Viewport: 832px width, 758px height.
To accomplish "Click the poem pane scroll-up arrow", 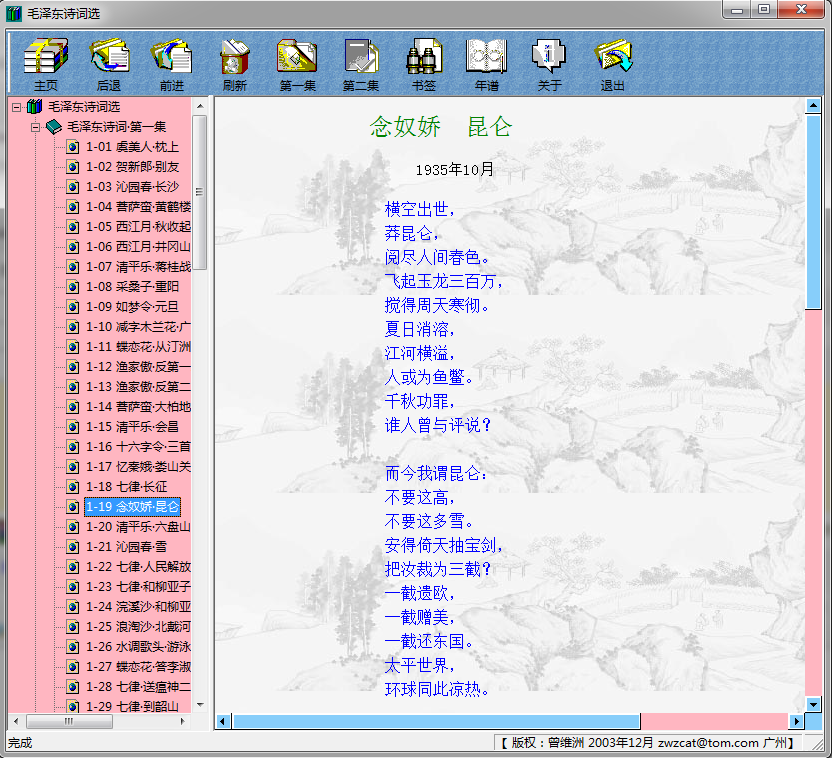I will click(813, 106).
